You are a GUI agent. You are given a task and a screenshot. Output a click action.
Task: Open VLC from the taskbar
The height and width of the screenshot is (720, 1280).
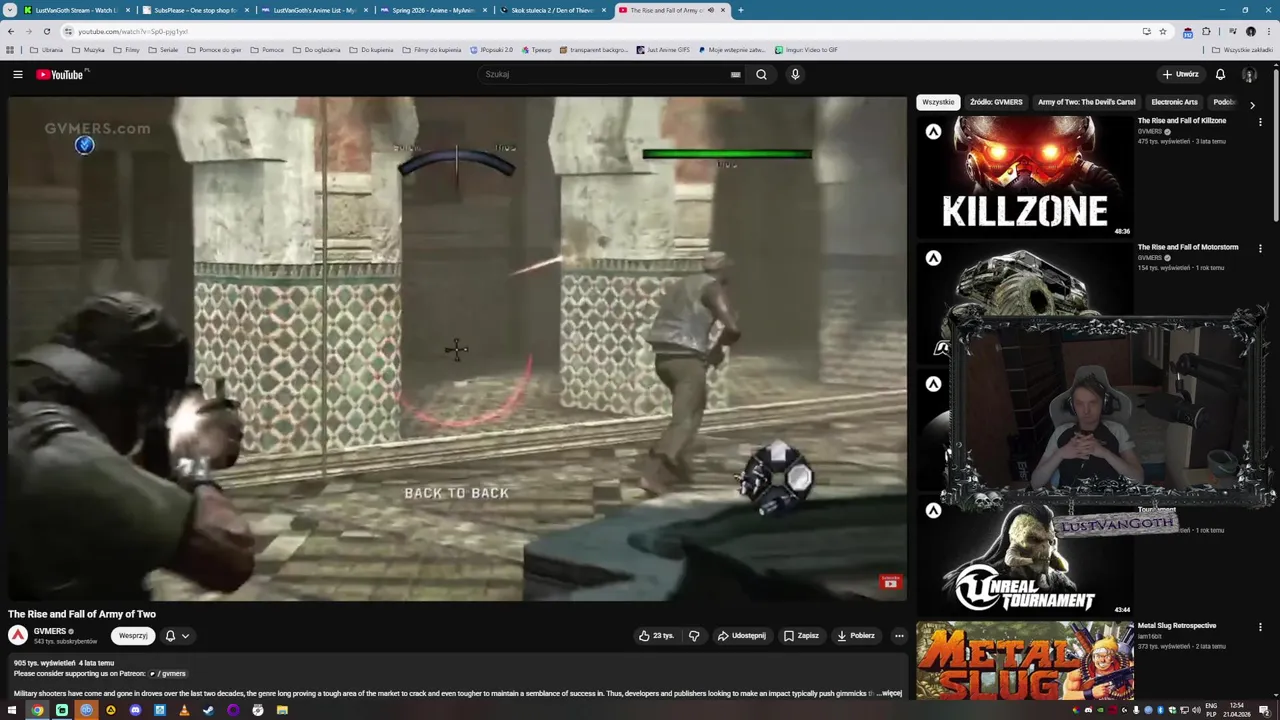(x=184, y=710)
